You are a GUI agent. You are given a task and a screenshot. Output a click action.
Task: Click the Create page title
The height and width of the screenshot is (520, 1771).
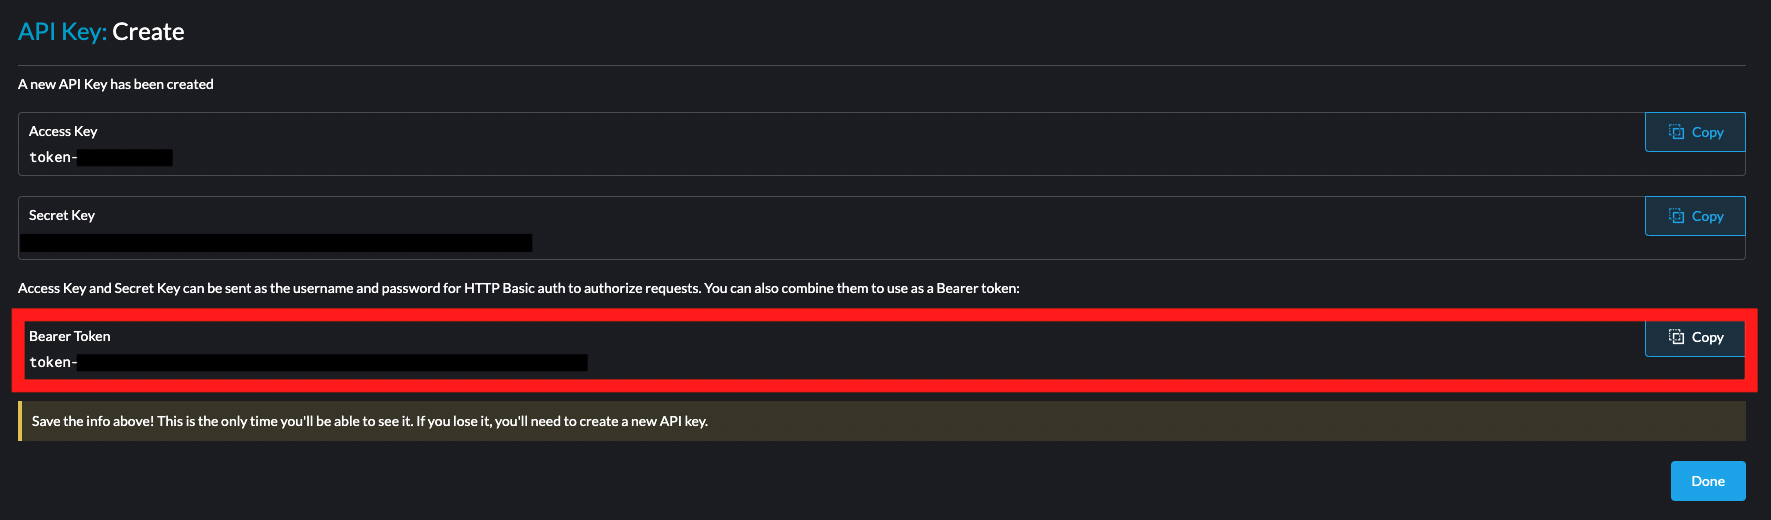[148, 32]
